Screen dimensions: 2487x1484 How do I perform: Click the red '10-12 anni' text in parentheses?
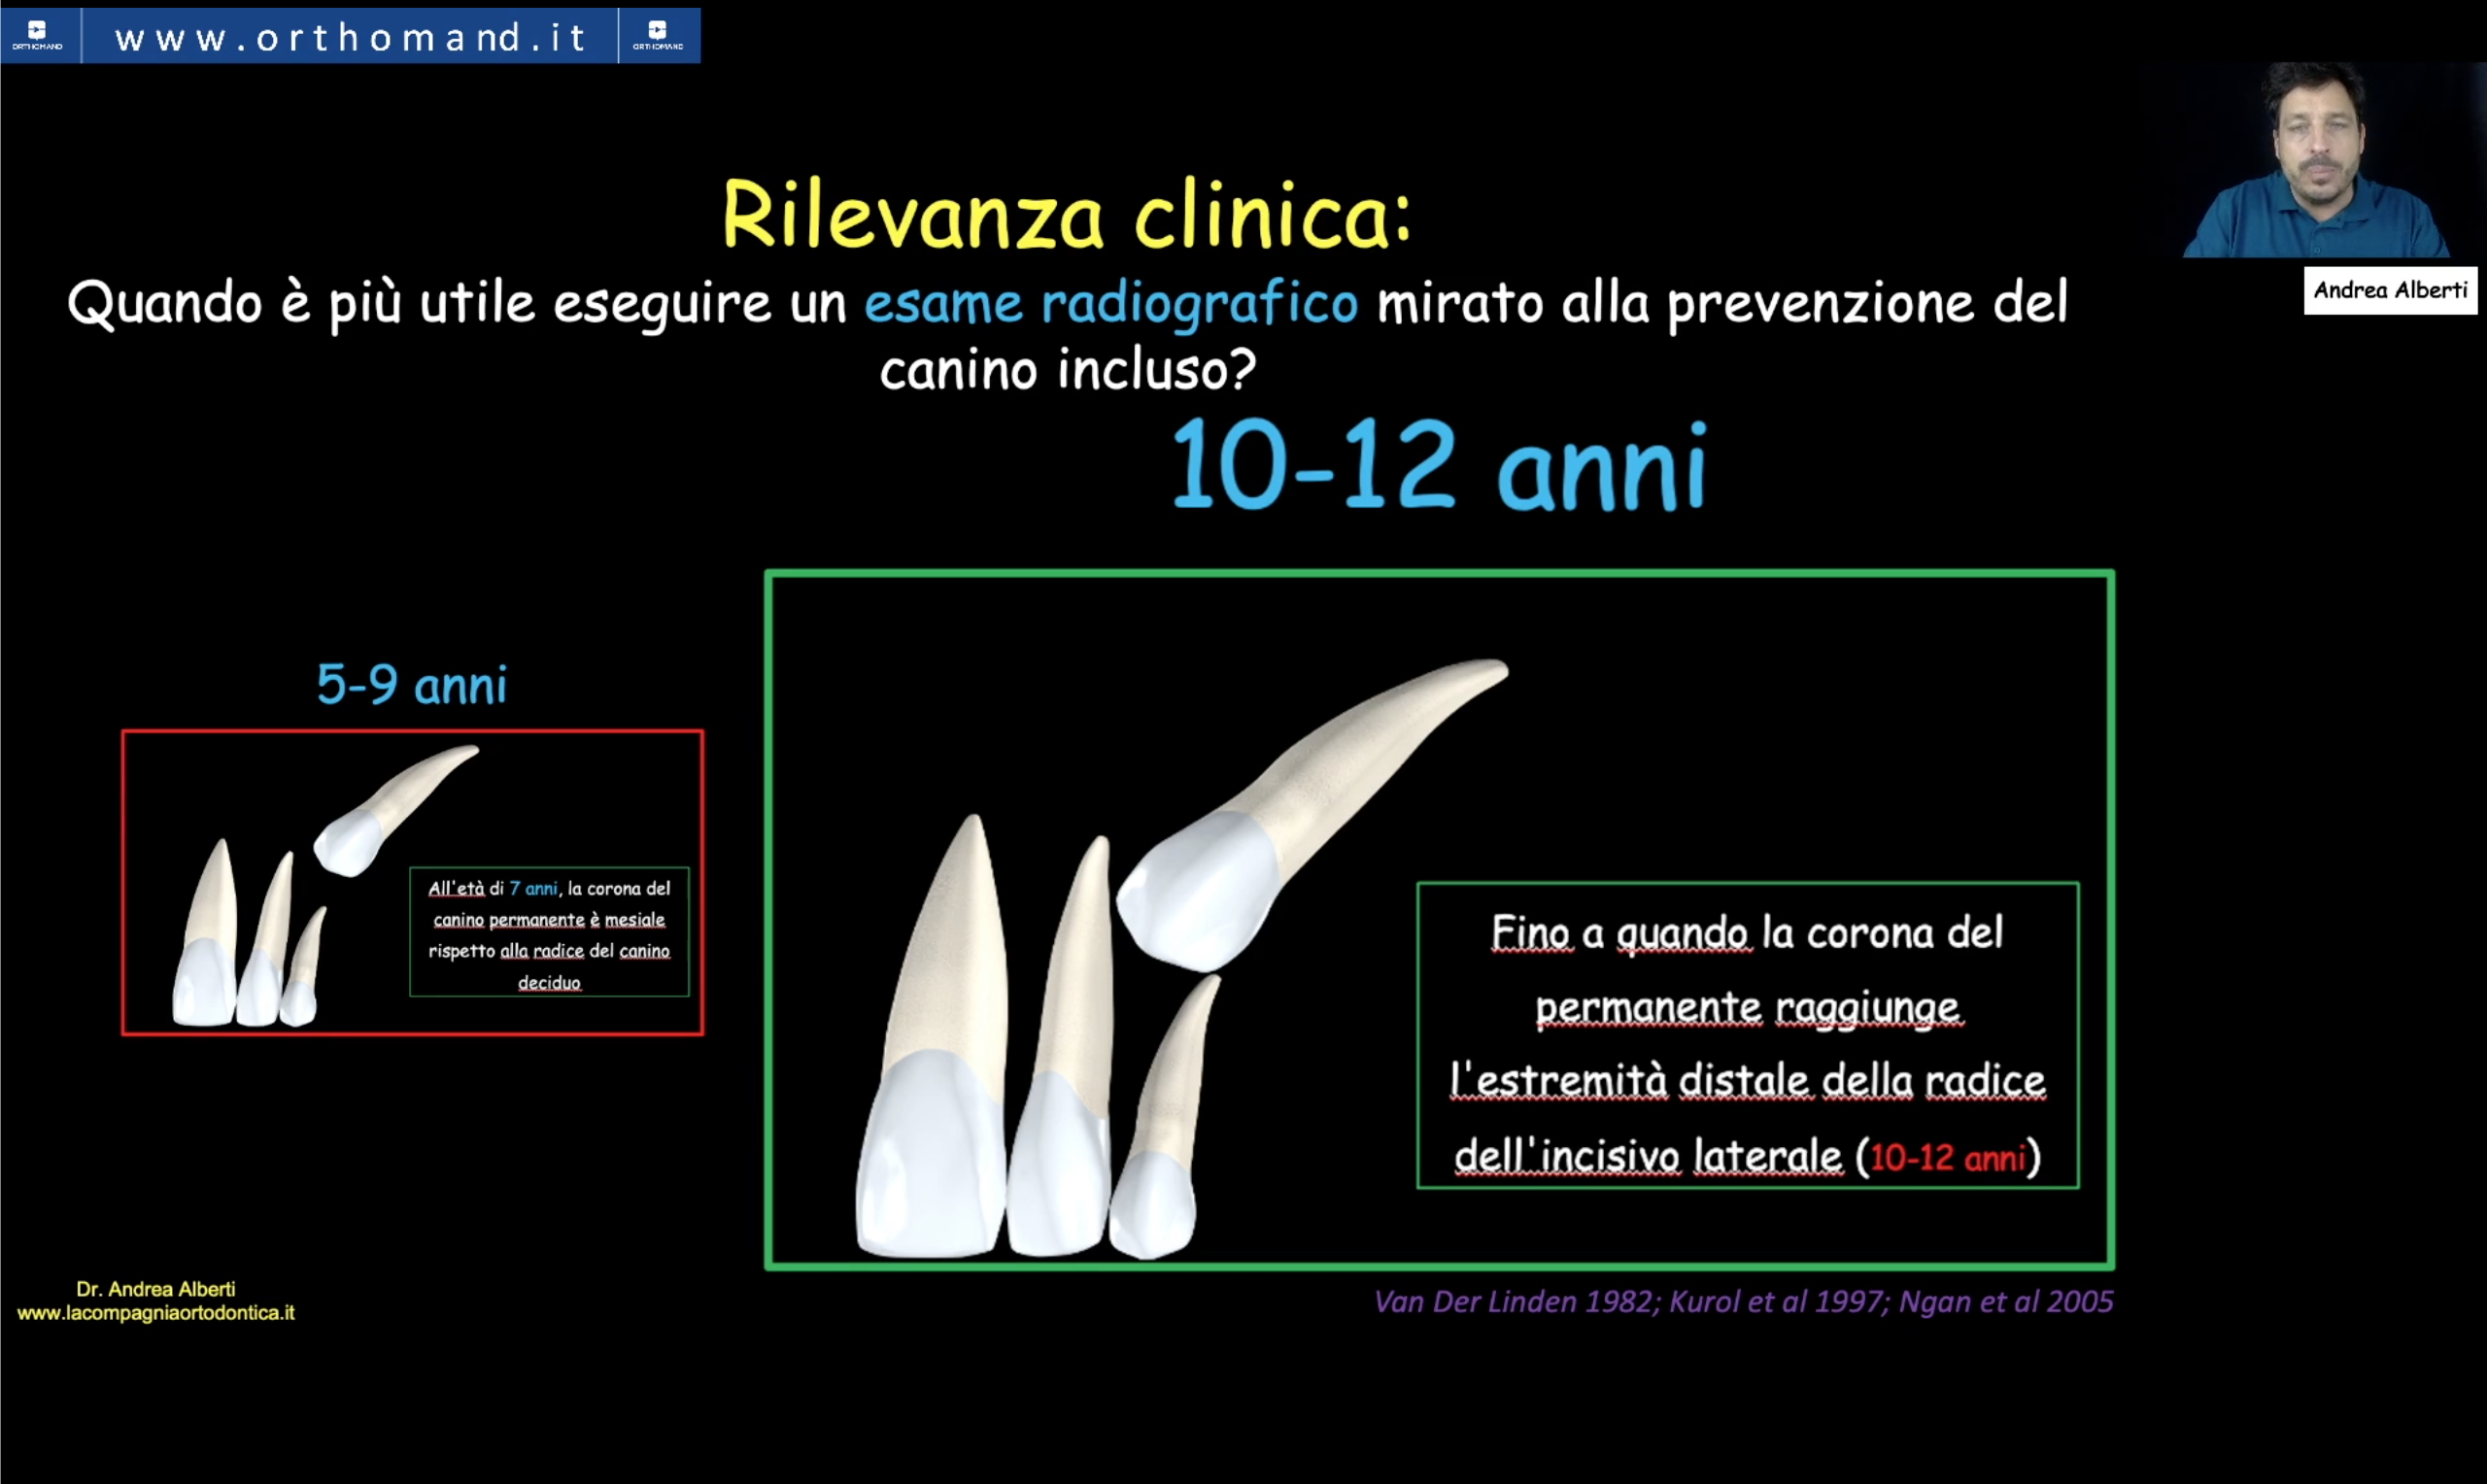pos(1946,1158)
